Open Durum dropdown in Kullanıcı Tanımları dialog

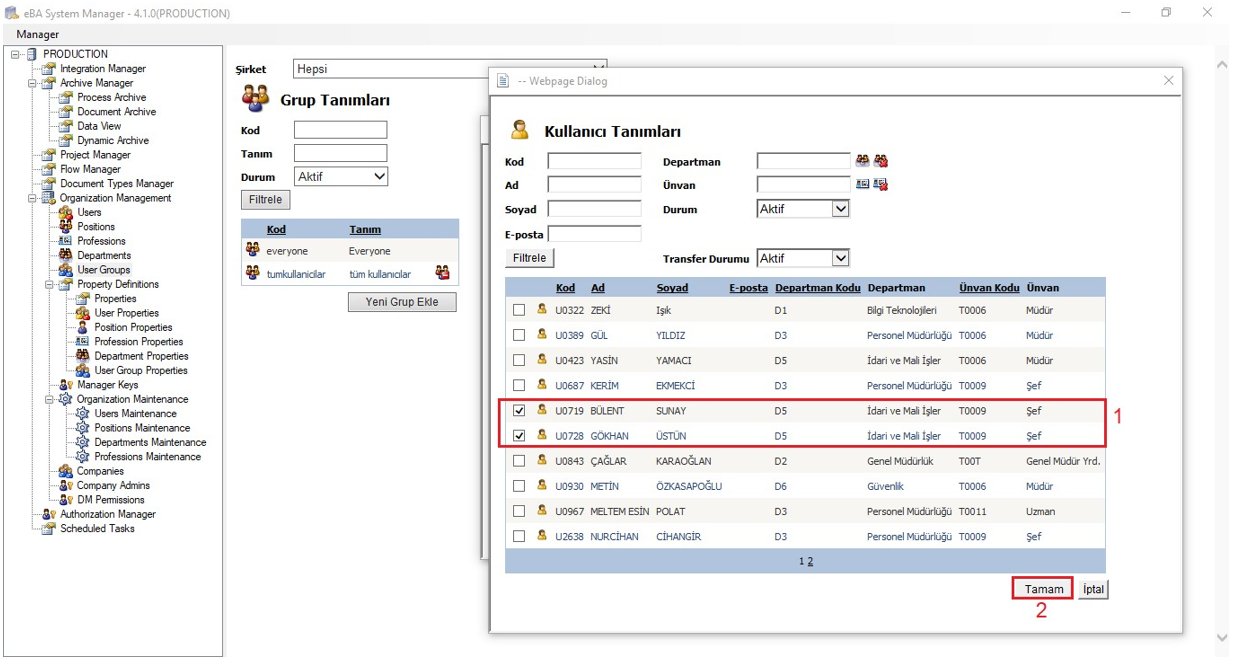coord(803,209)
